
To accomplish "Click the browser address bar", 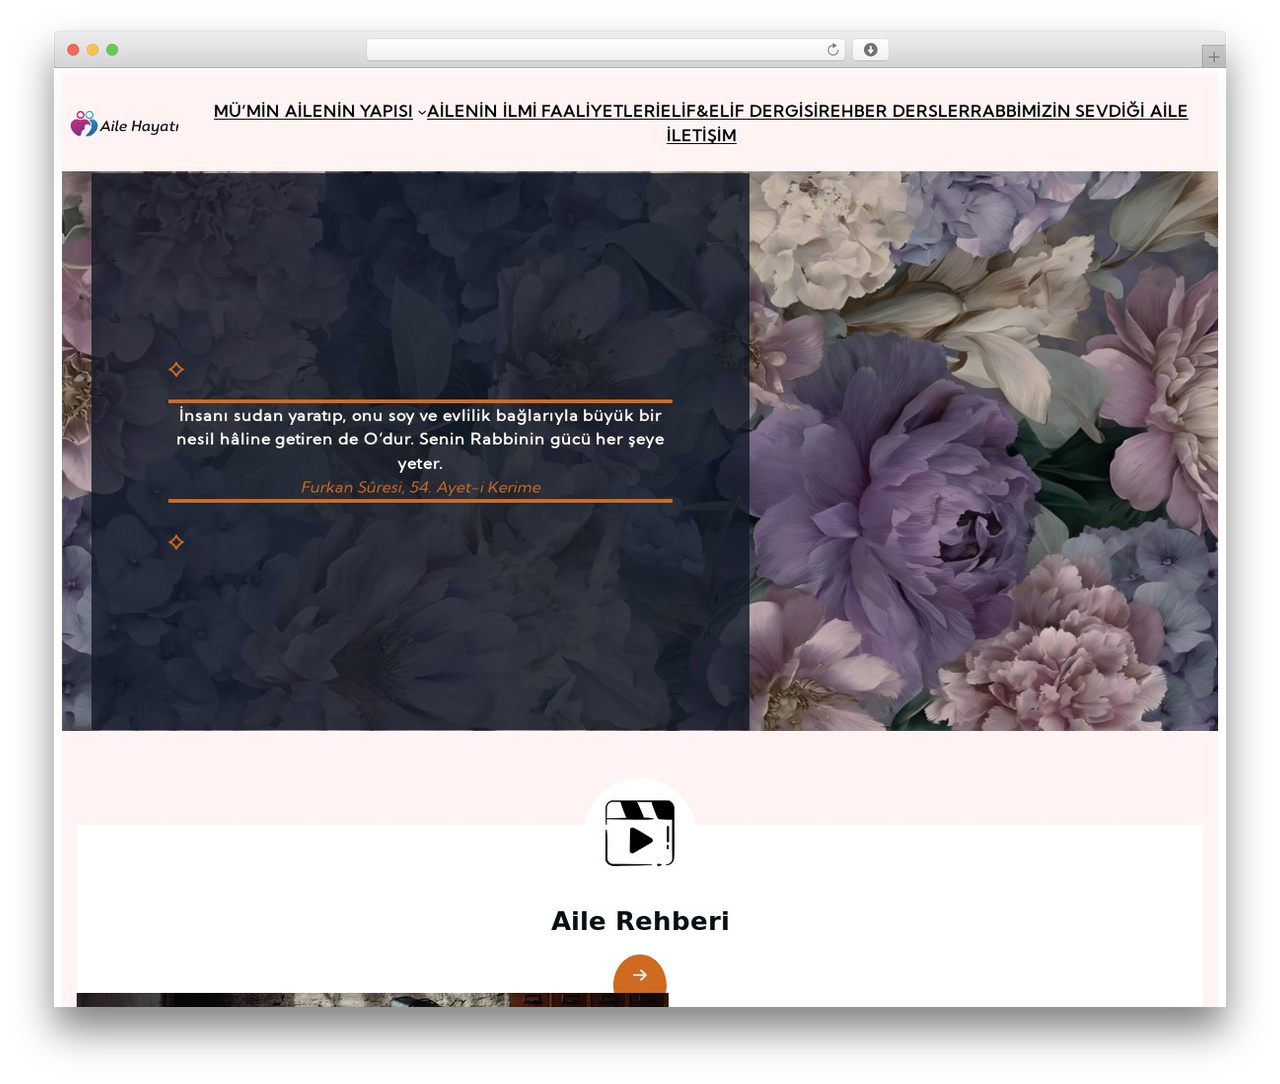I will [606, 50].
